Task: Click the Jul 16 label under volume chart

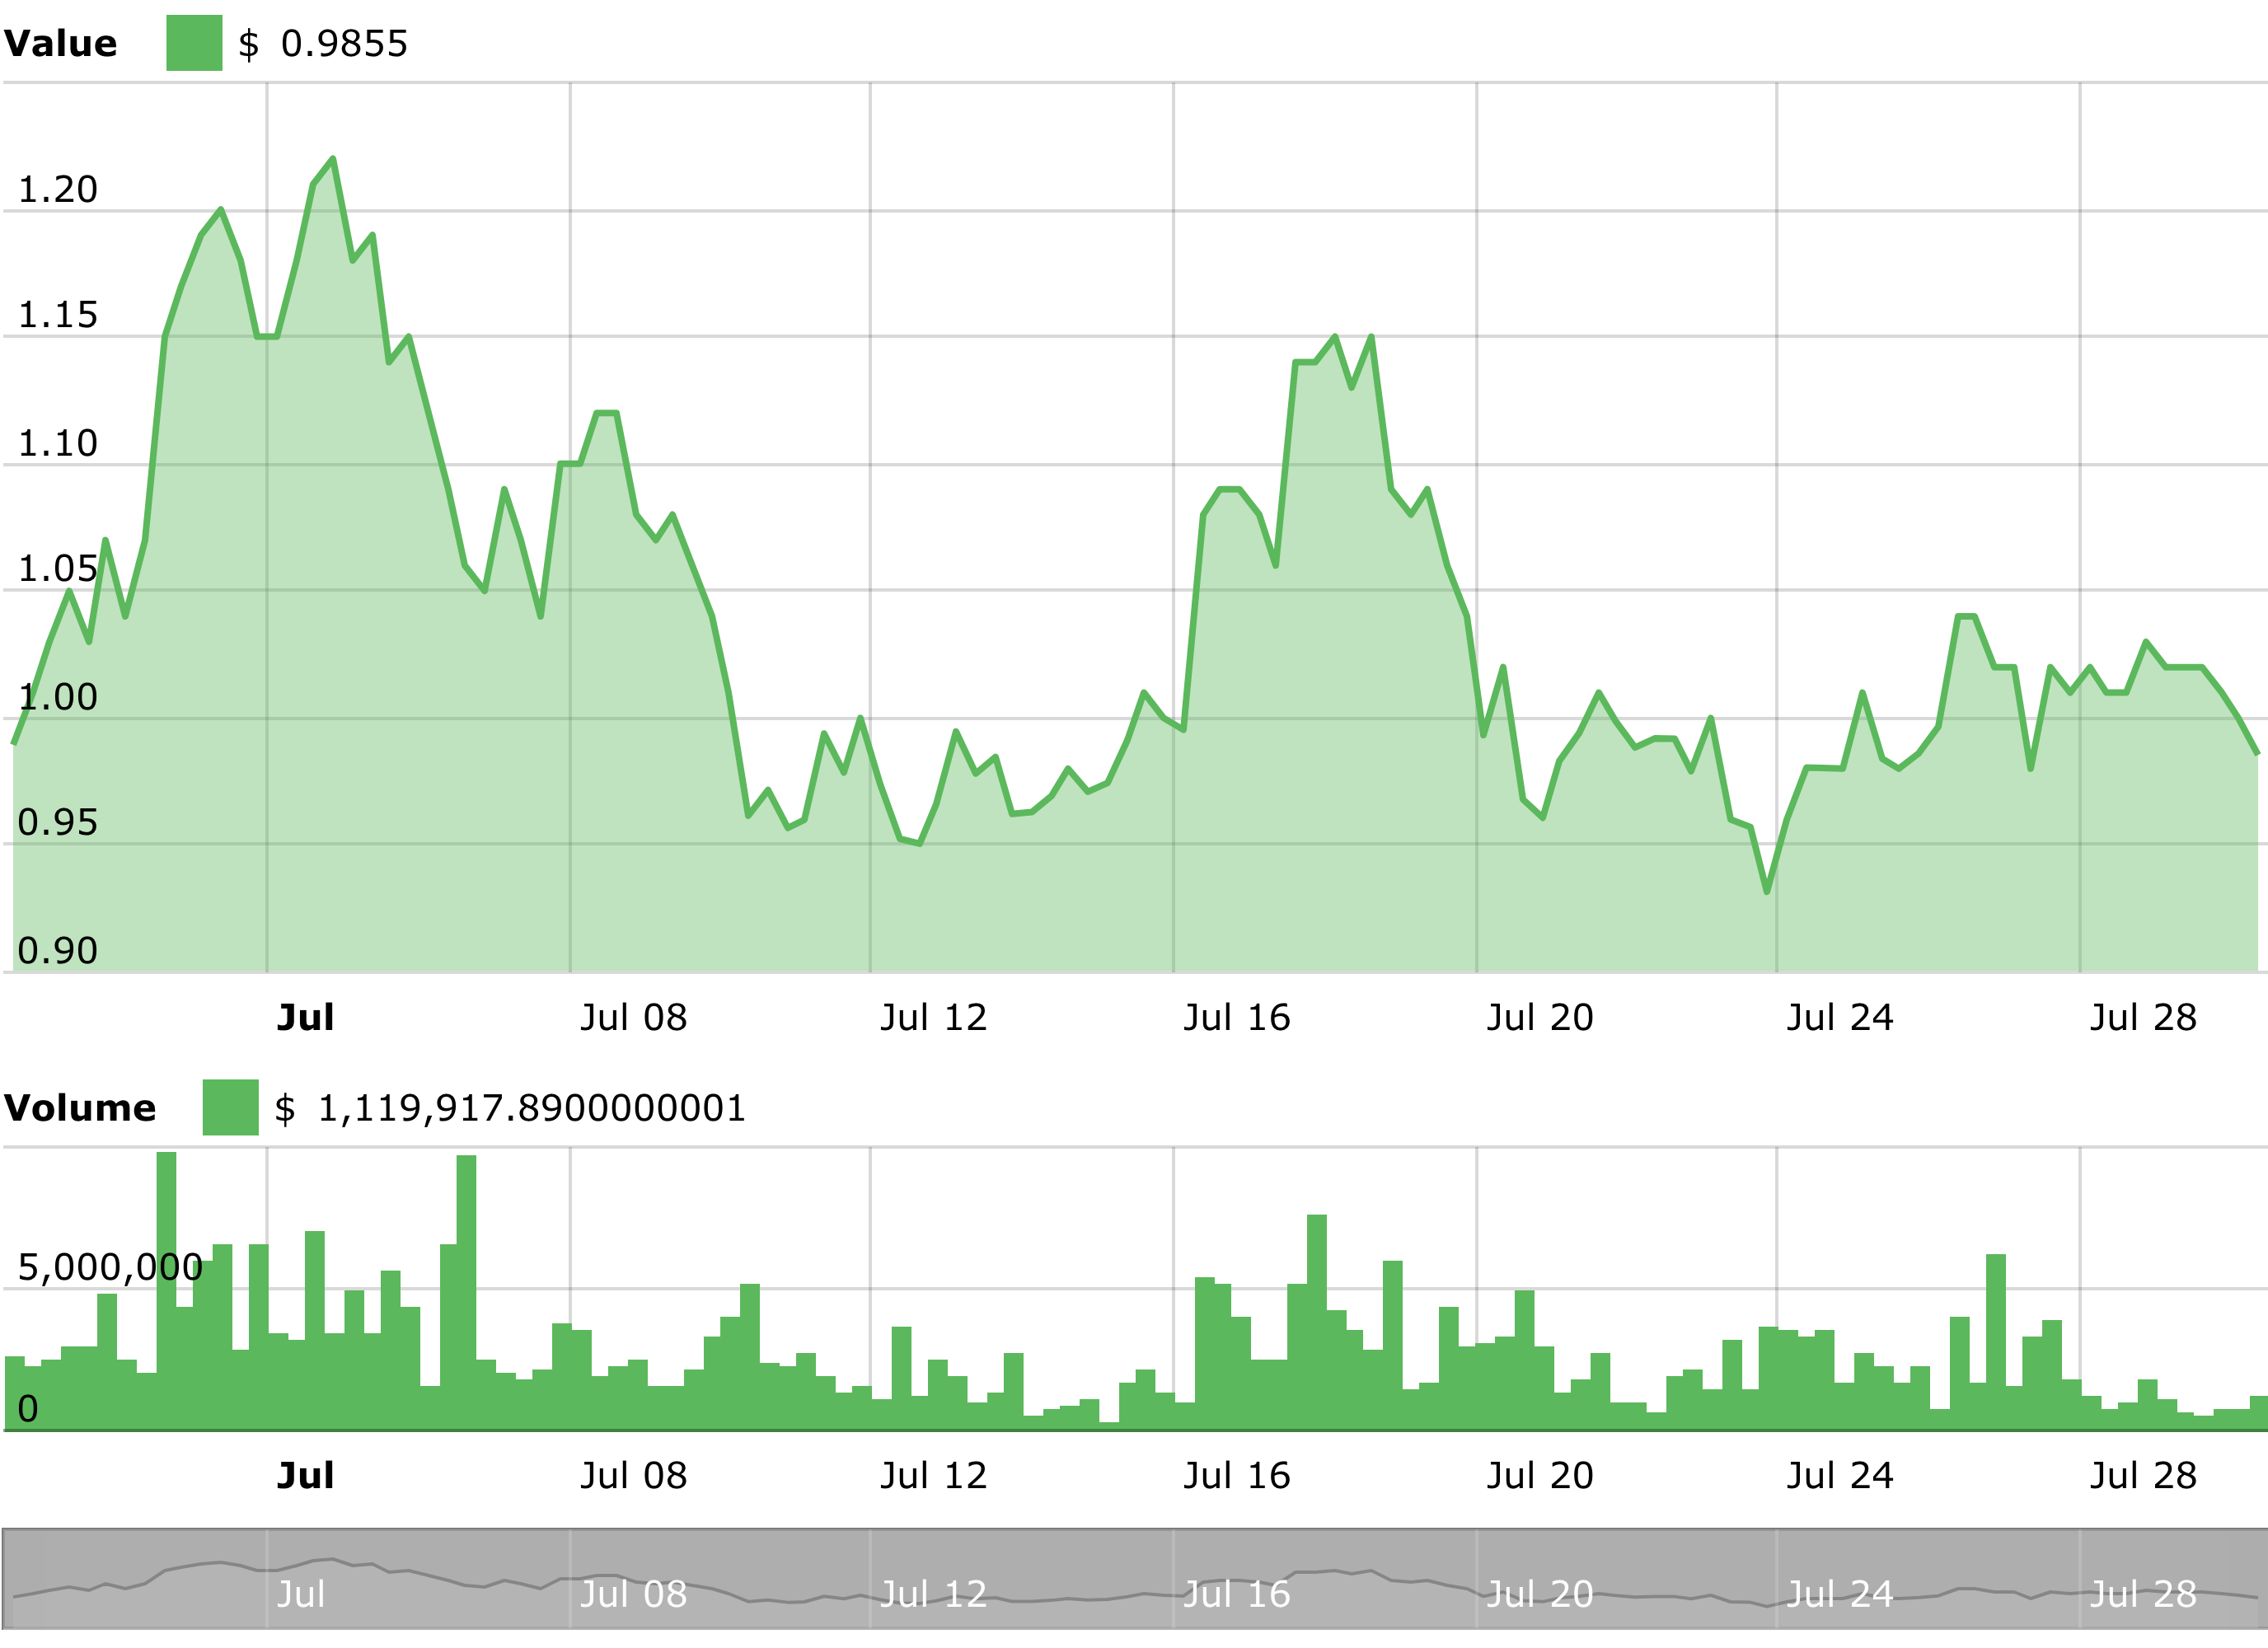Action: pos(1237,1476)
